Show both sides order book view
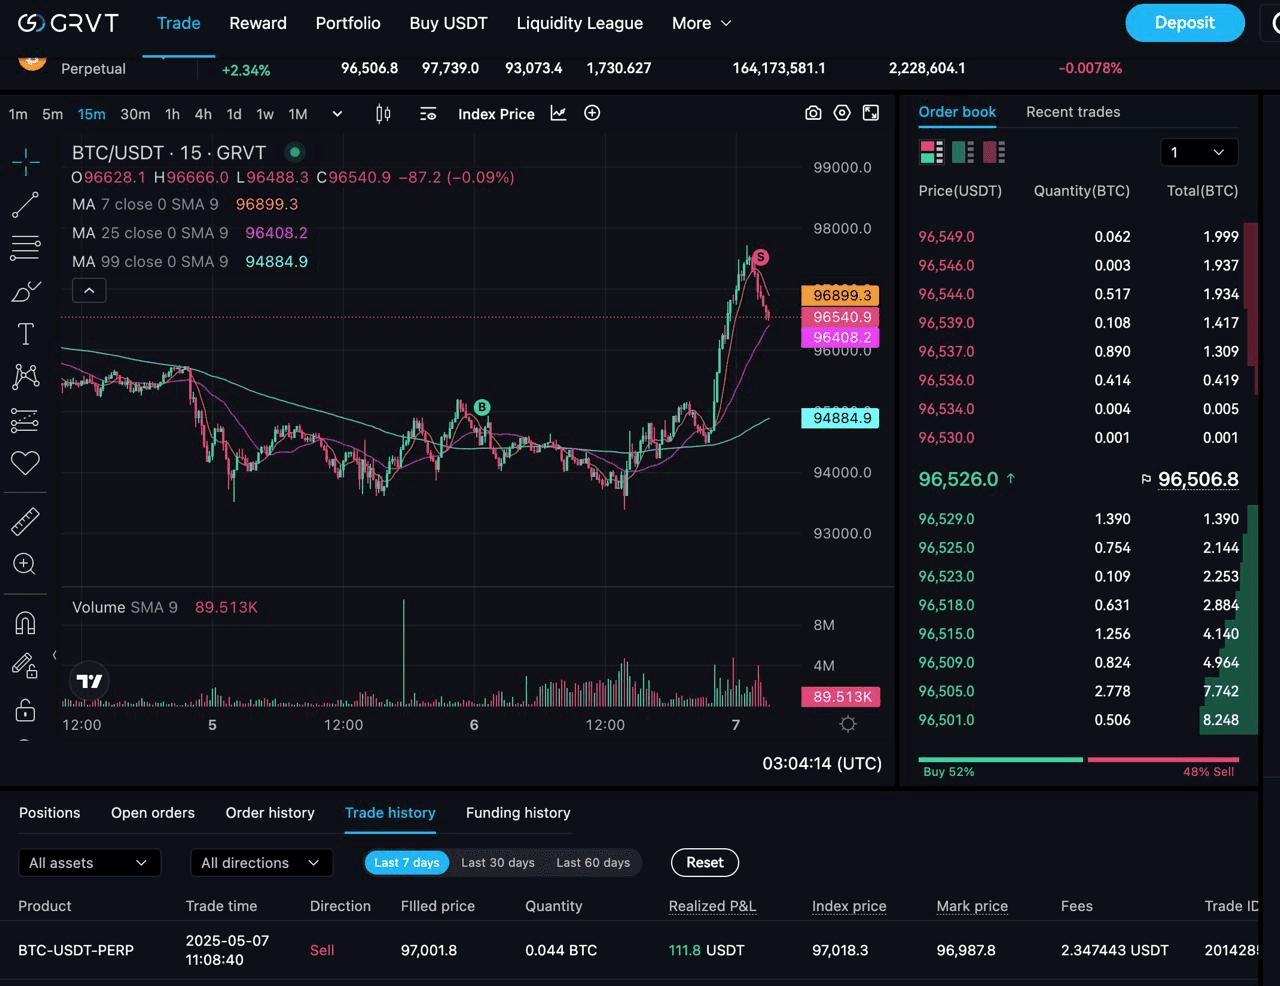The width and height of the screenshot is (1280, 986). tap(931, 152)
